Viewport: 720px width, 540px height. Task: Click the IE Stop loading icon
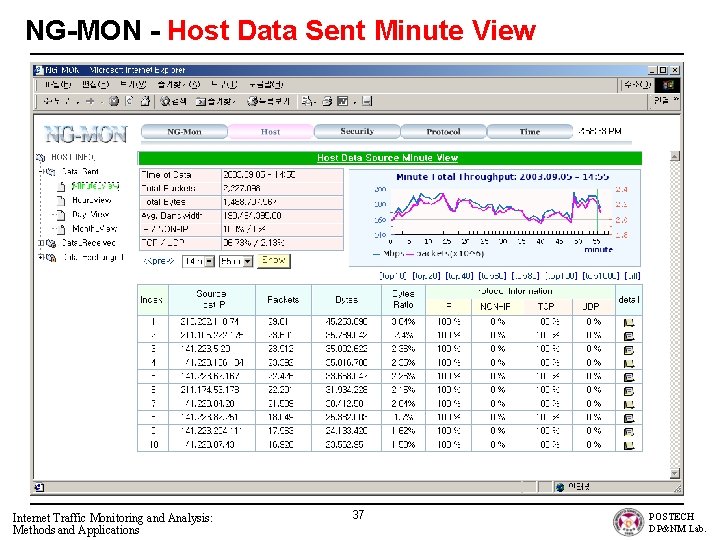tap(114, 101)
